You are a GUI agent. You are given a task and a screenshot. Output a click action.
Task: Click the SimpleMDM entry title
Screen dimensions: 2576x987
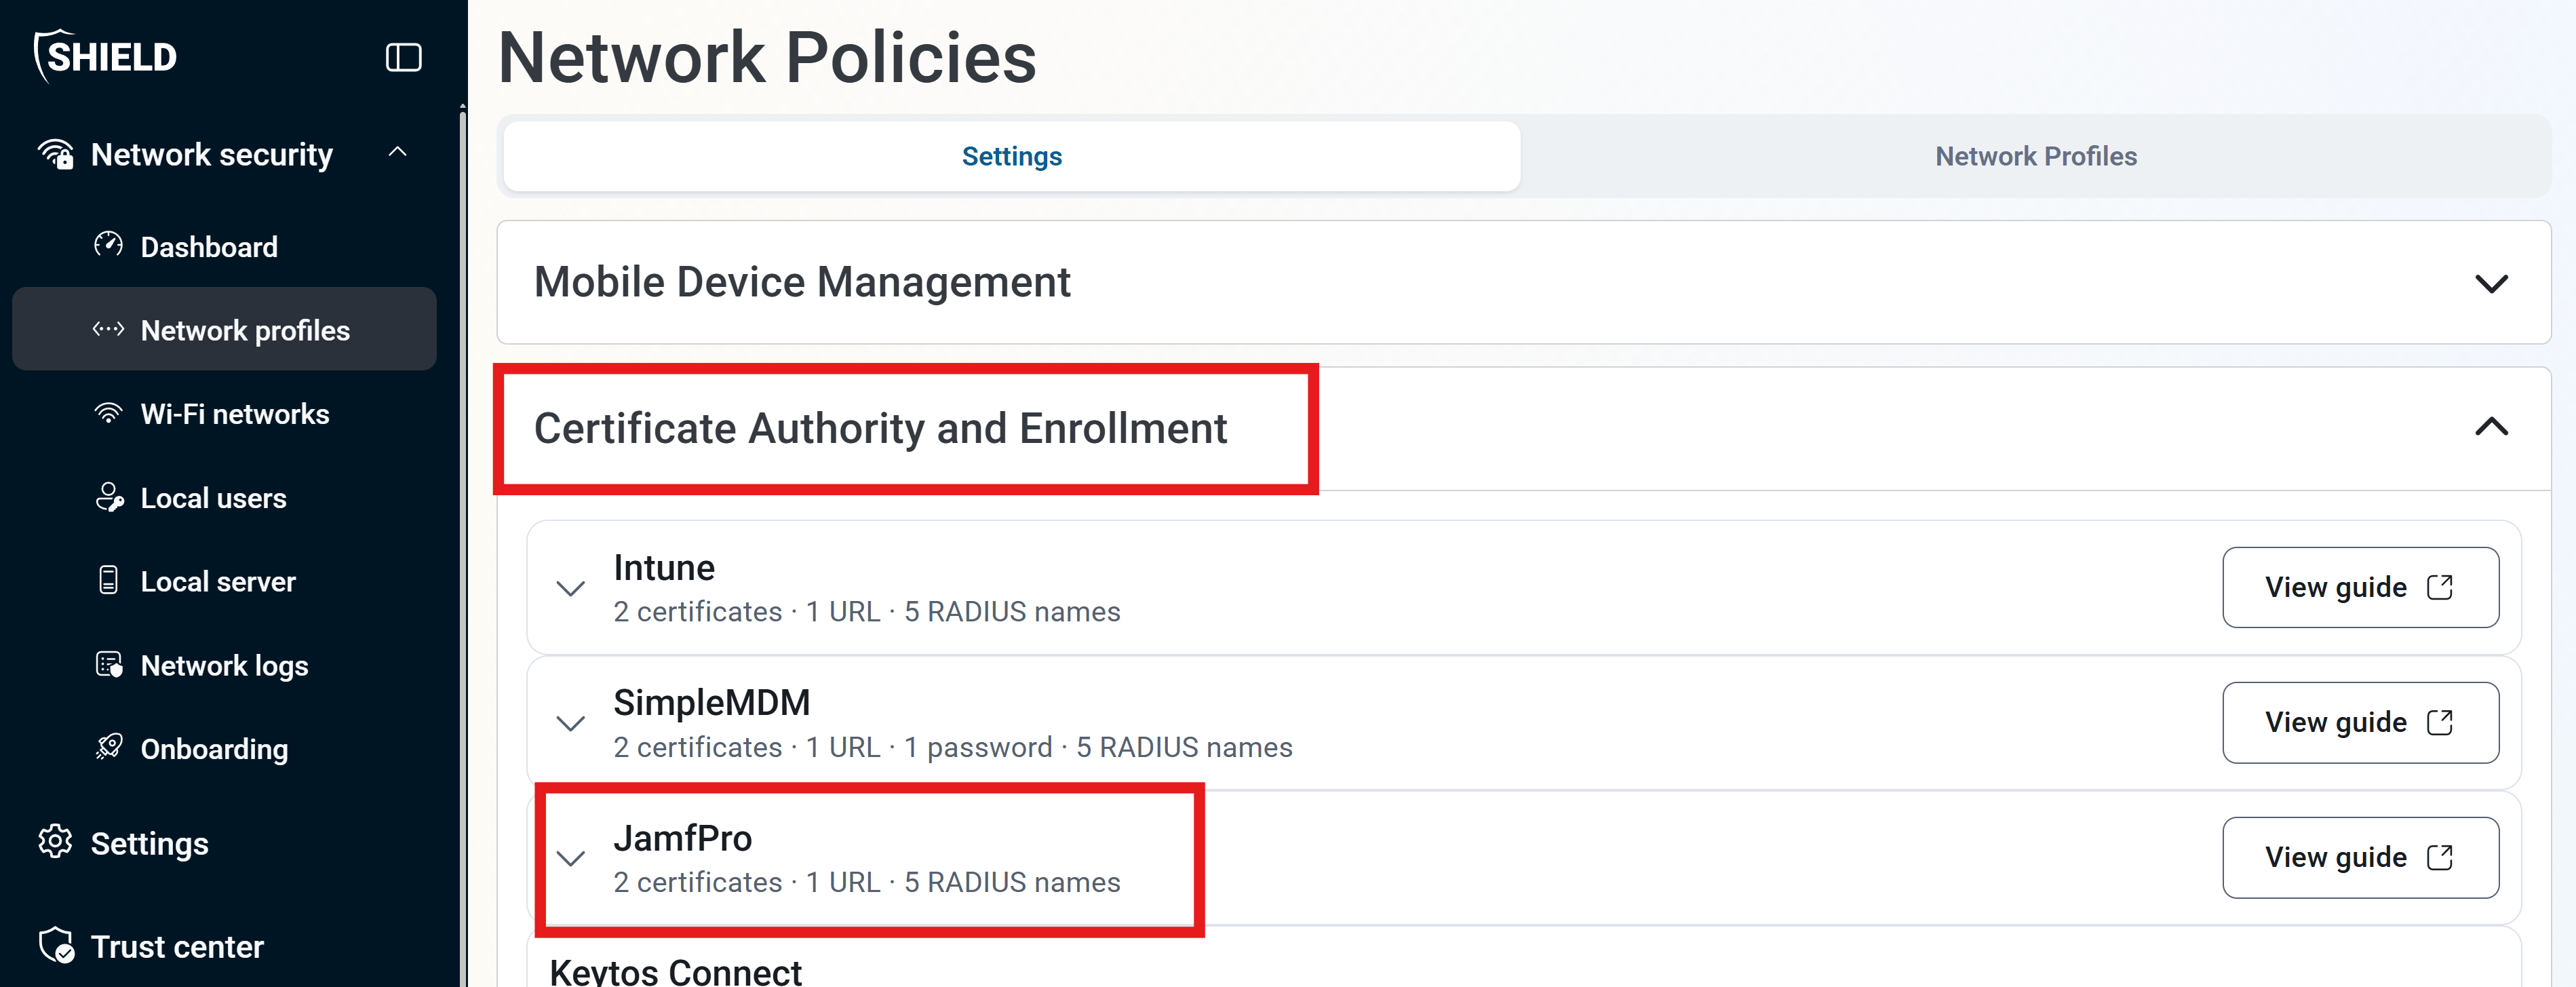point(711,703)
